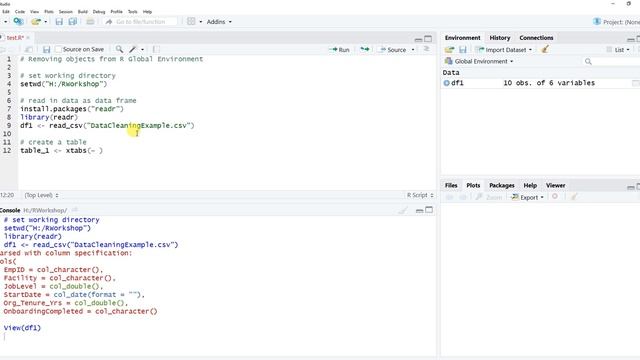The height and width of the screenshot is (360, 640).
Task: Save workspace icon in Environment pane
Action: point(462,50)
